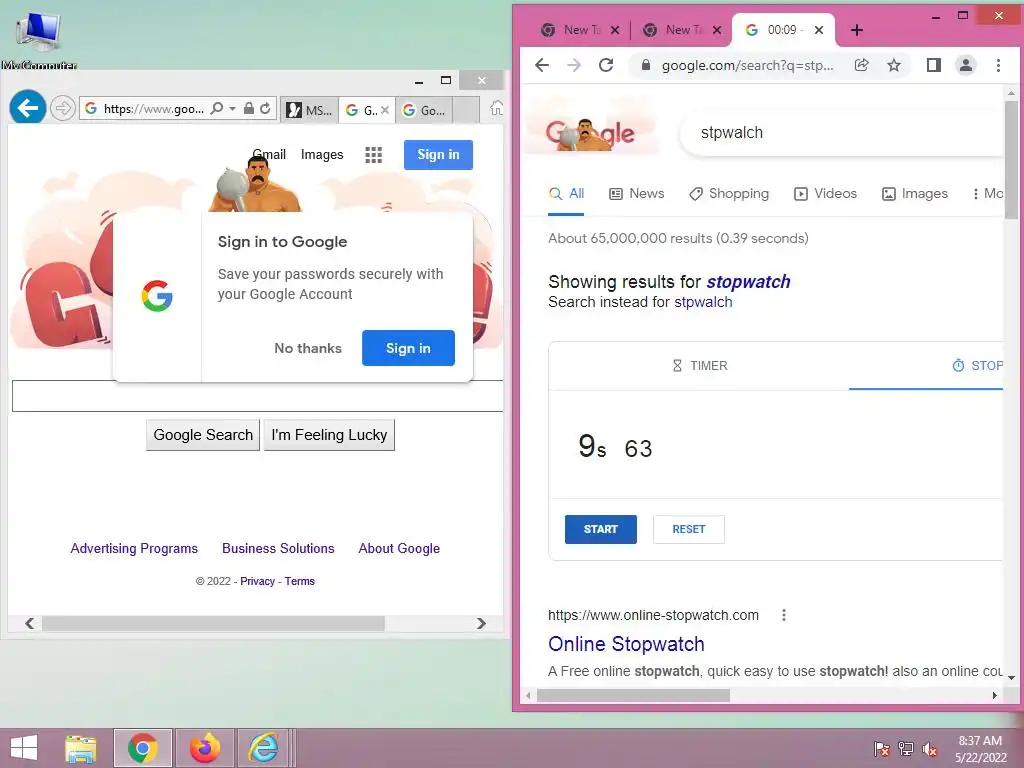Screen dimensions: 1024x768
Task: Open Firefox from the taskbar
Action: tap(204, 748)
